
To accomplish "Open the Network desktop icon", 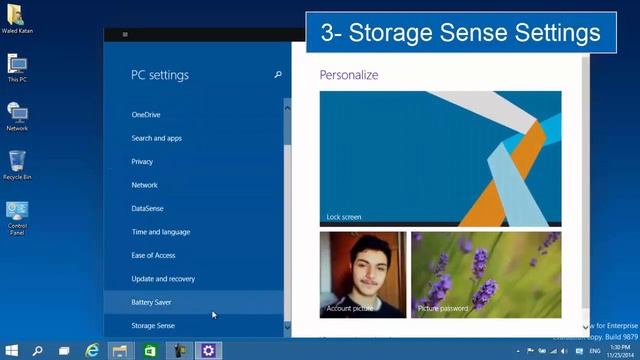I will 17,117.
